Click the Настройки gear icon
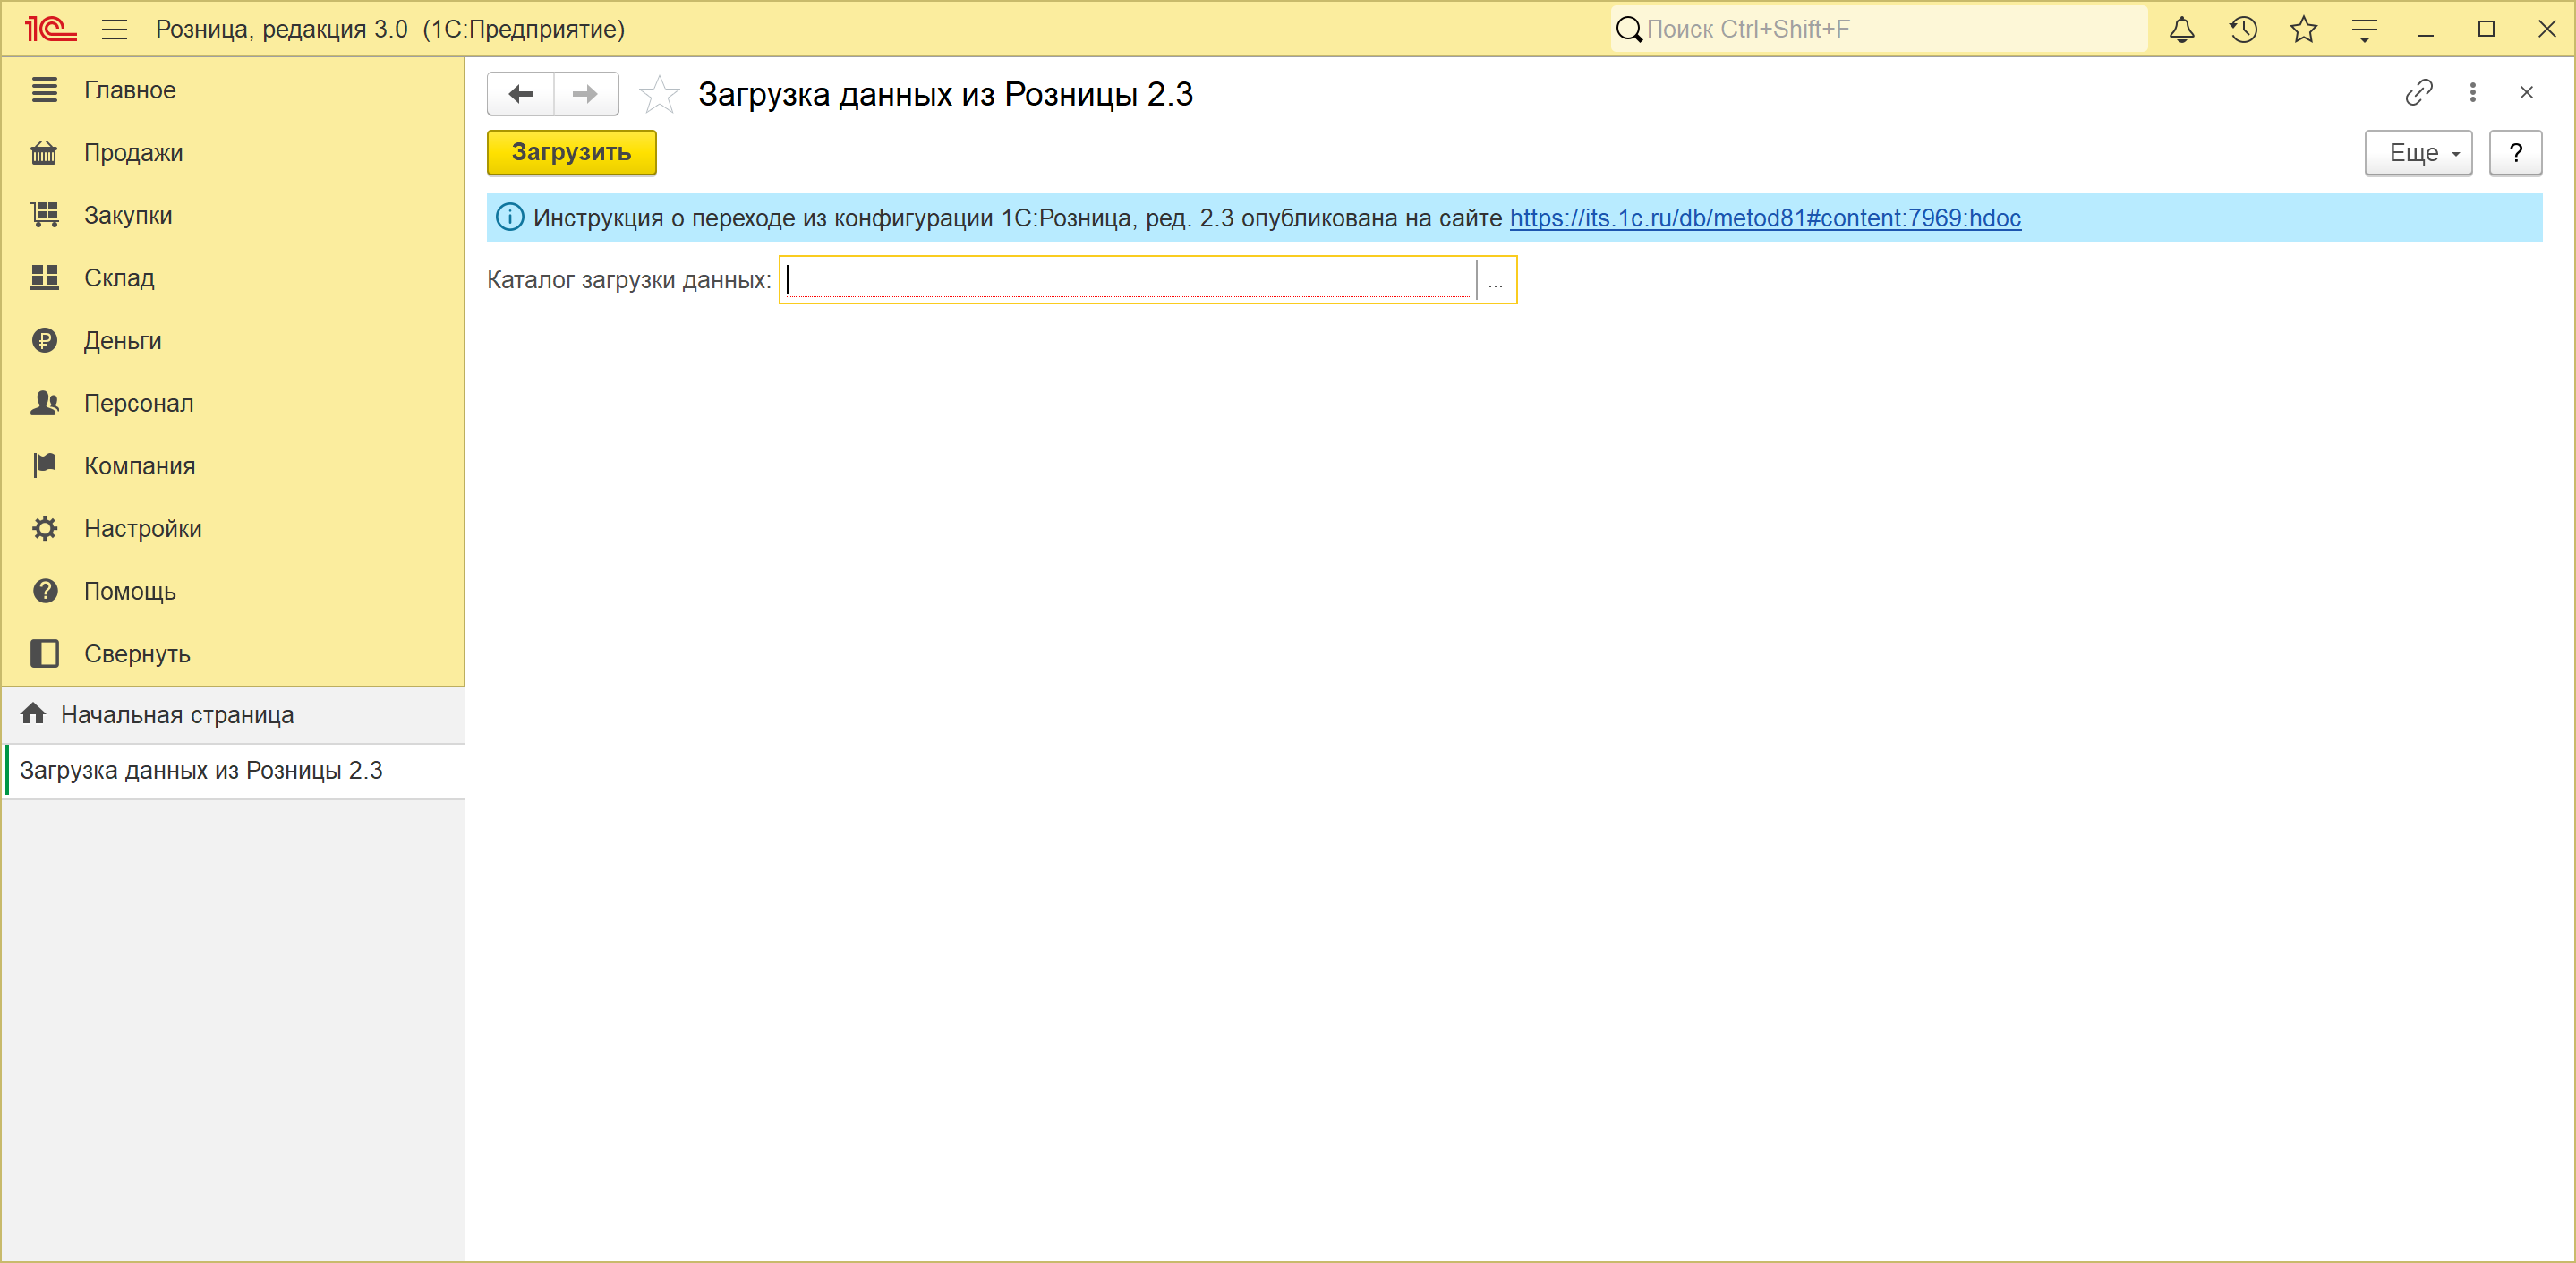 (x=44, y=529)
